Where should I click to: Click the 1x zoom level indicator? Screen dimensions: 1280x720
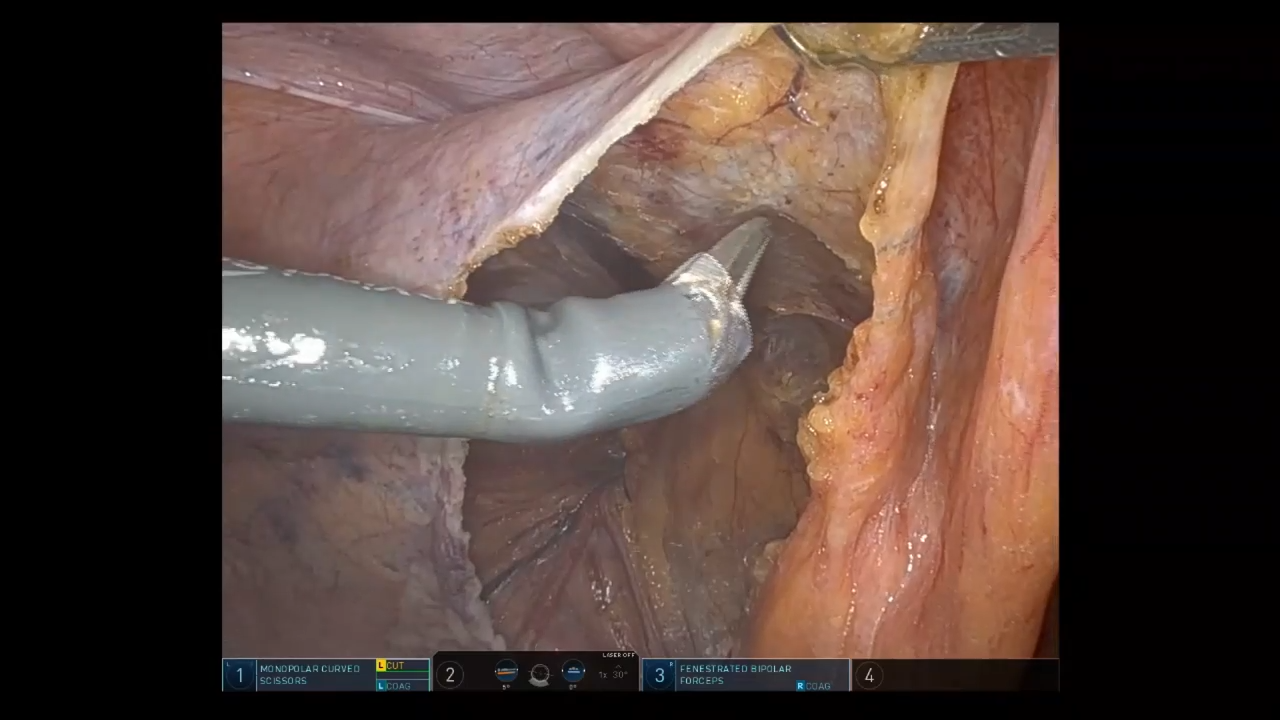[x=602, y=675]
